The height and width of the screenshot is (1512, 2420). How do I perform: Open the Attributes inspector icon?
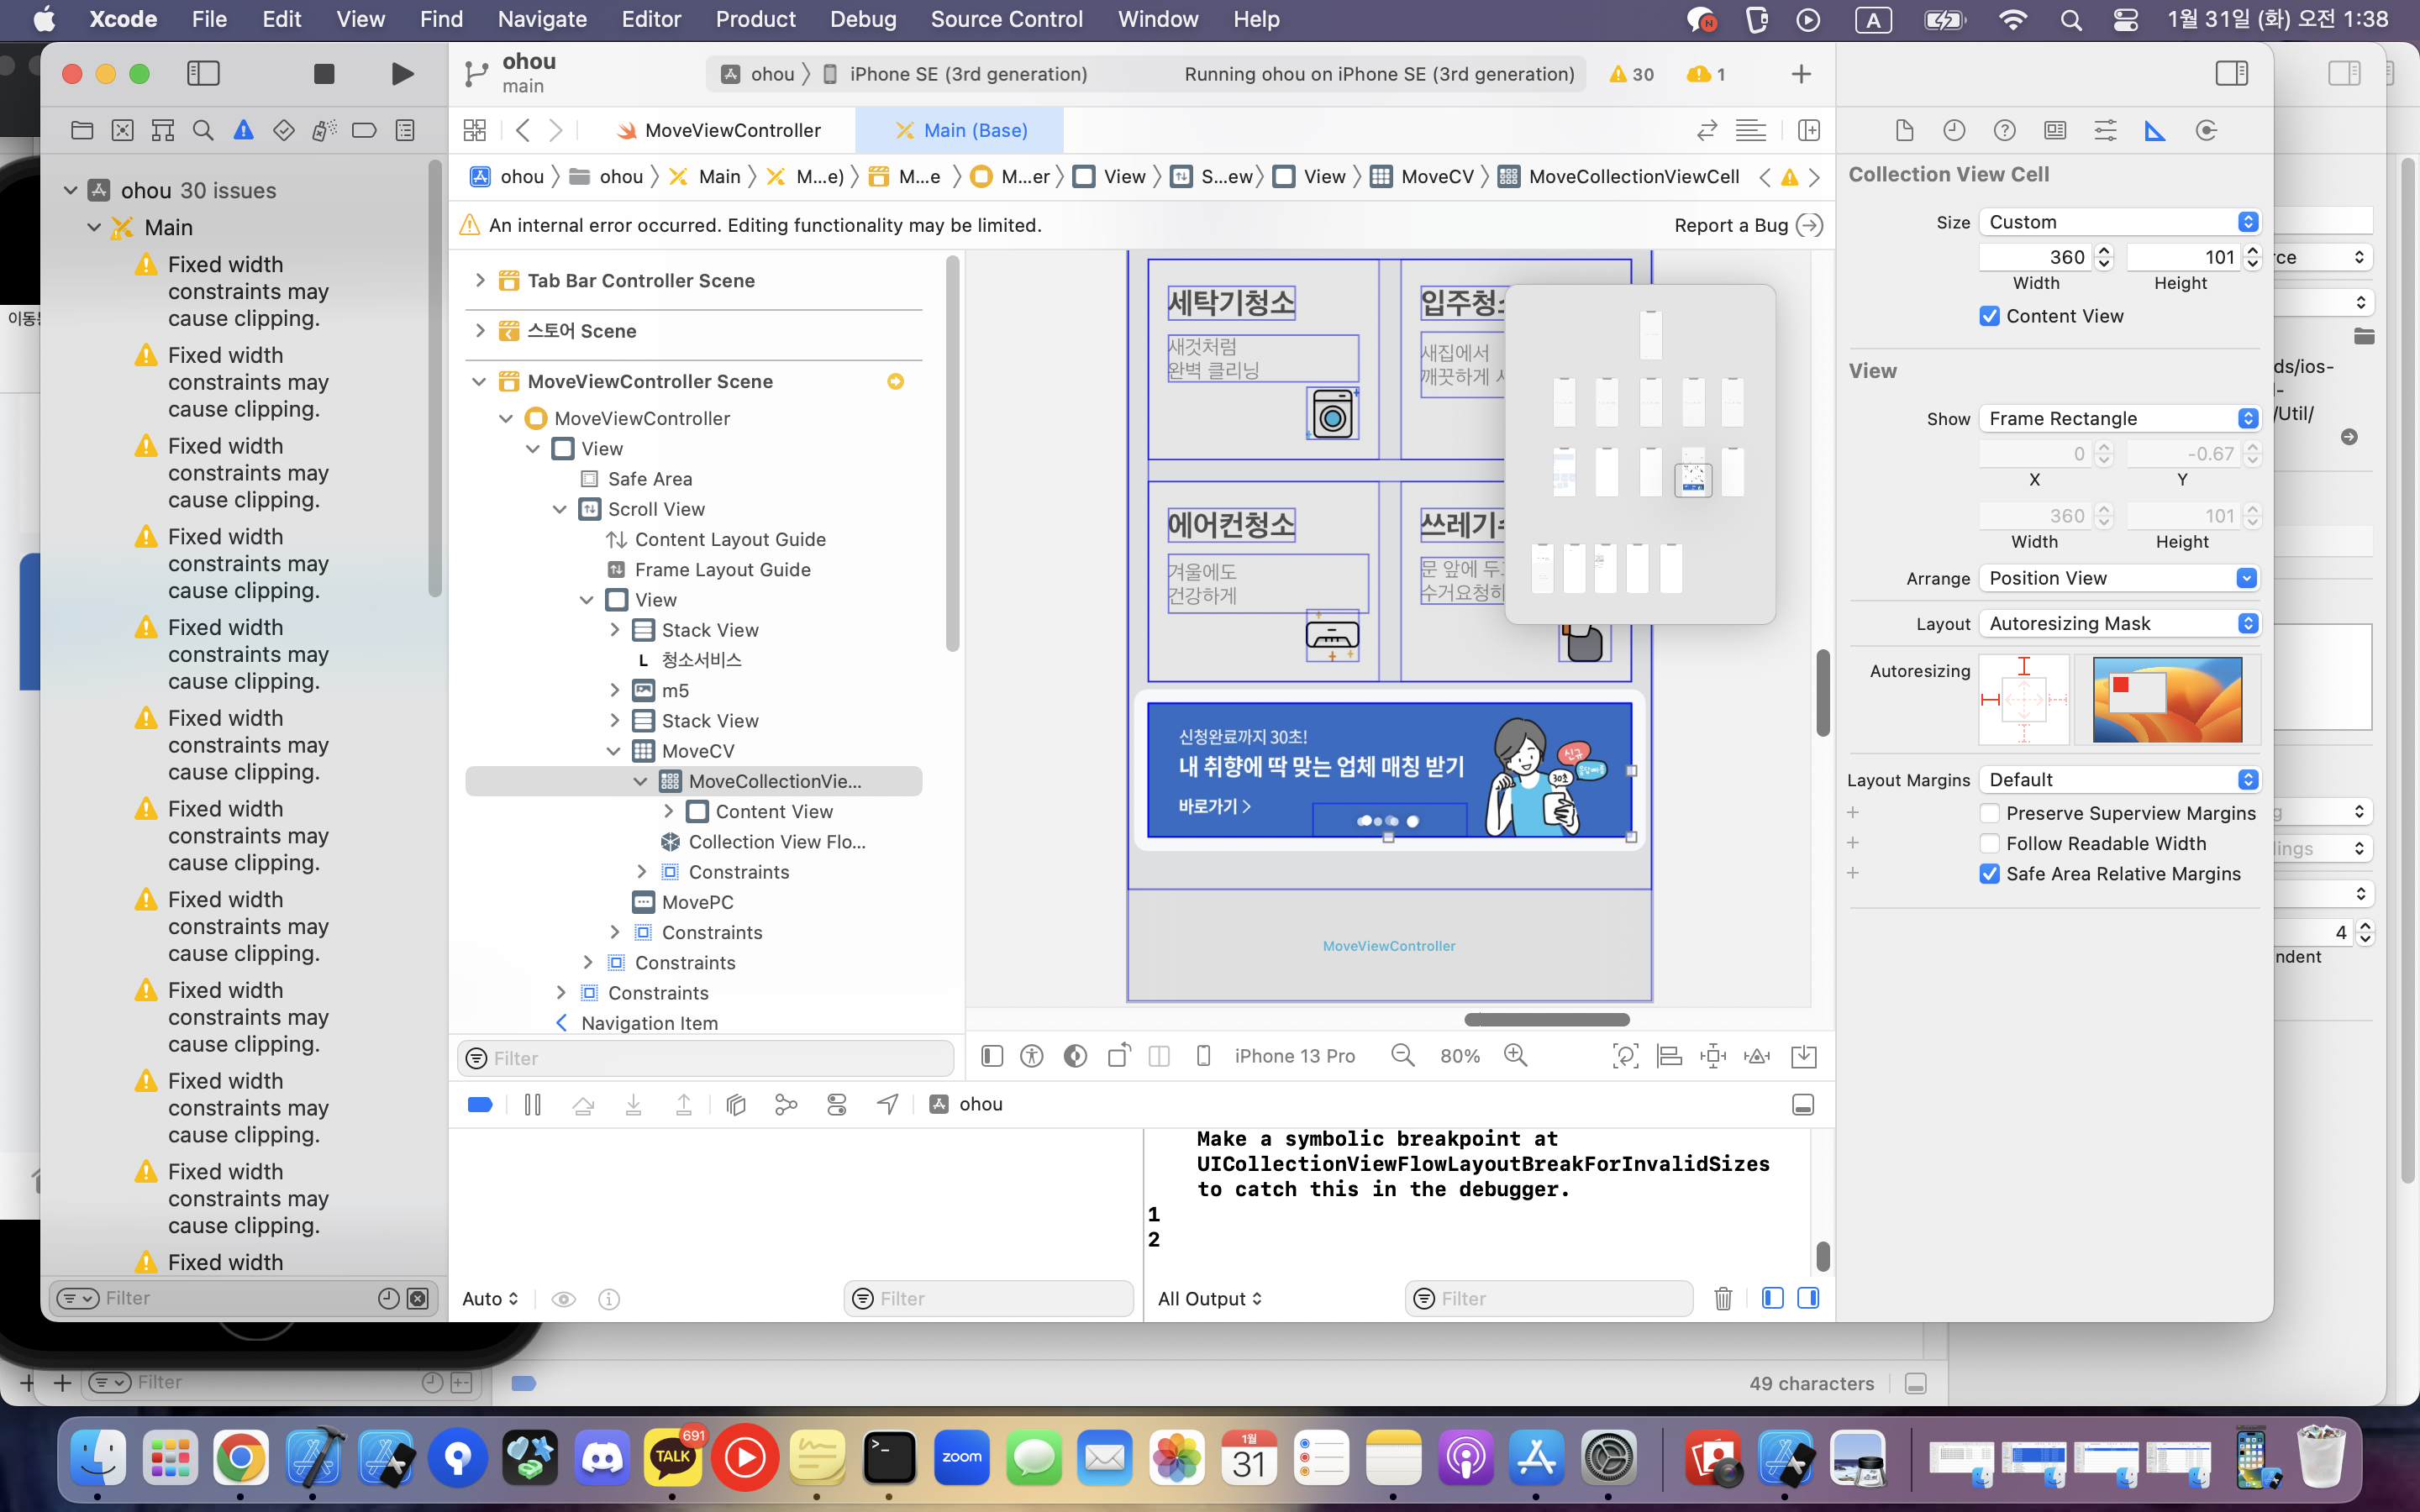(x=2105, y=130)
